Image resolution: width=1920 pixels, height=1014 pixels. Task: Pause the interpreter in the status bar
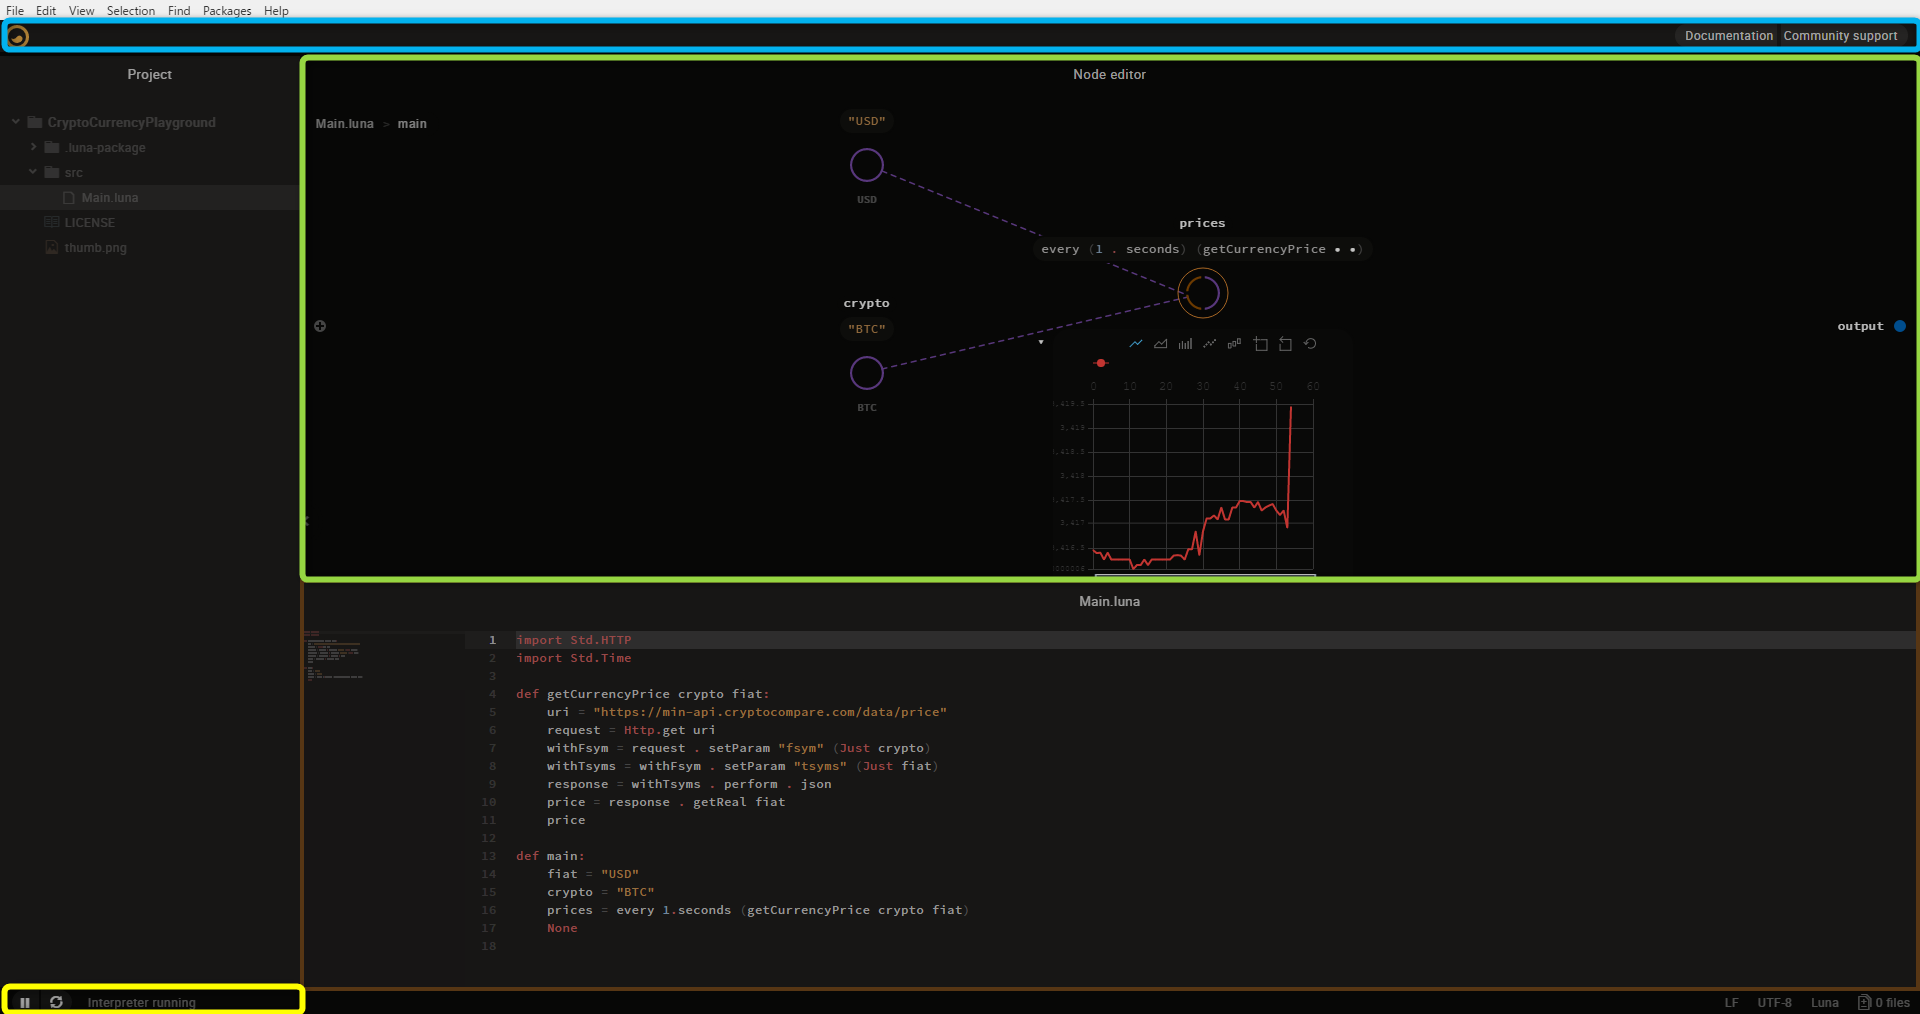click(x=25, y=1002)
